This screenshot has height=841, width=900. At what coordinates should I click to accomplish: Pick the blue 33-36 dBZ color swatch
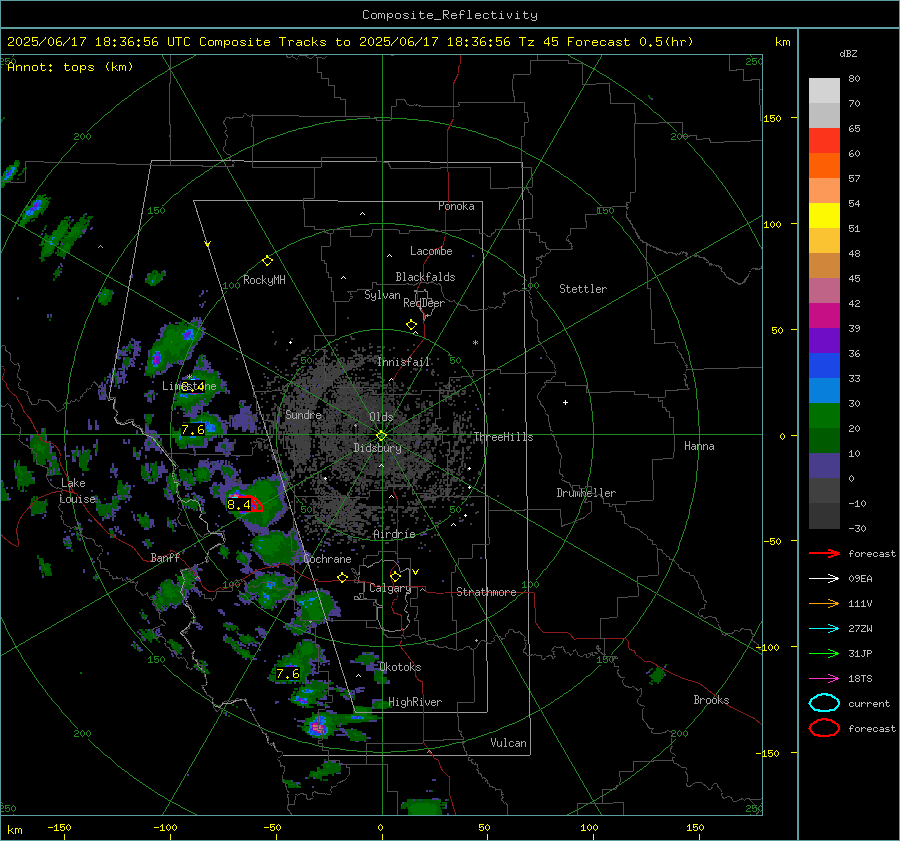tap(824, 366)
